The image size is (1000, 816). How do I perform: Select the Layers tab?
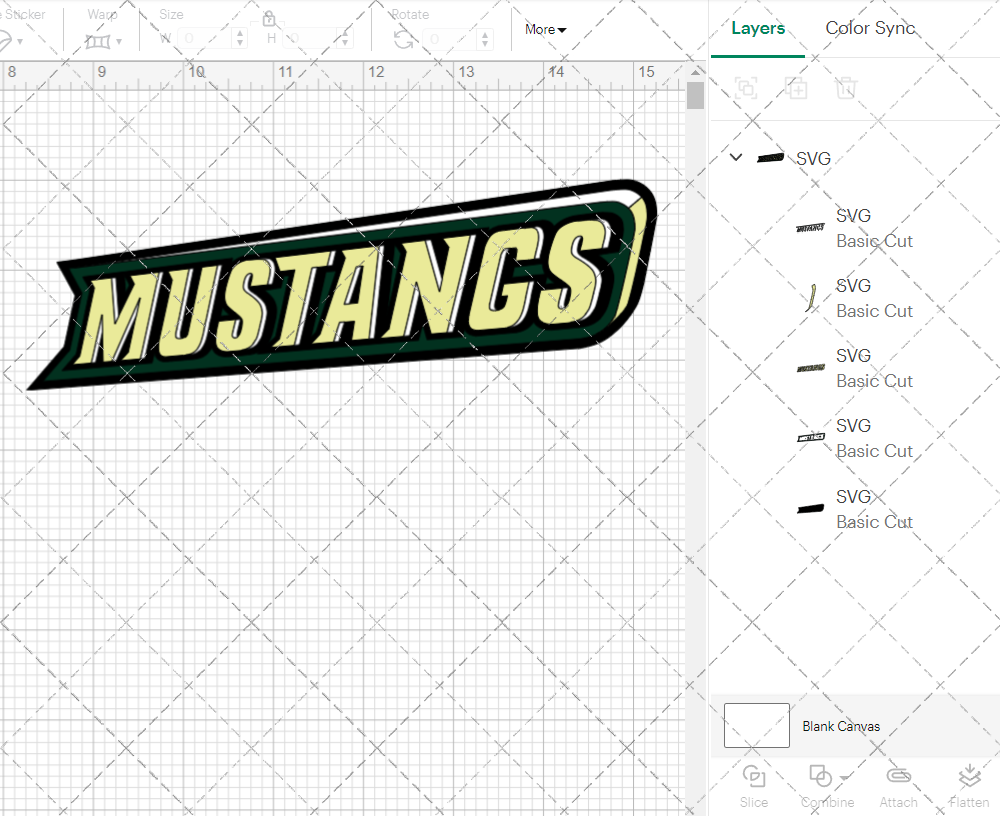pyautogui.click(x=758, y=28)
